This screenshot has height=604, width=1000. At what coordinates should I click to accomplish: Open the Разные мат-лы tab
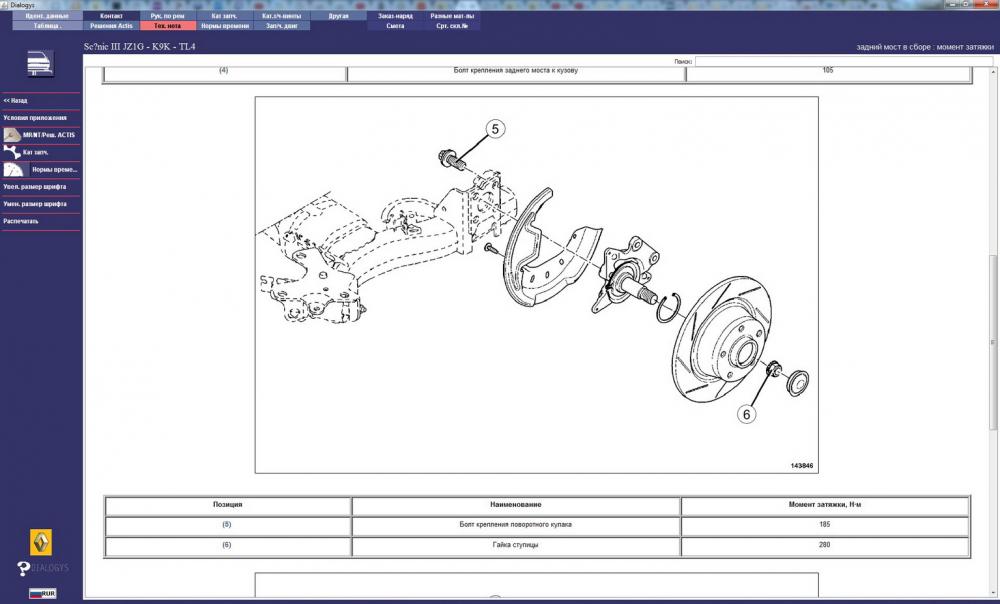[x=452, y=16]
